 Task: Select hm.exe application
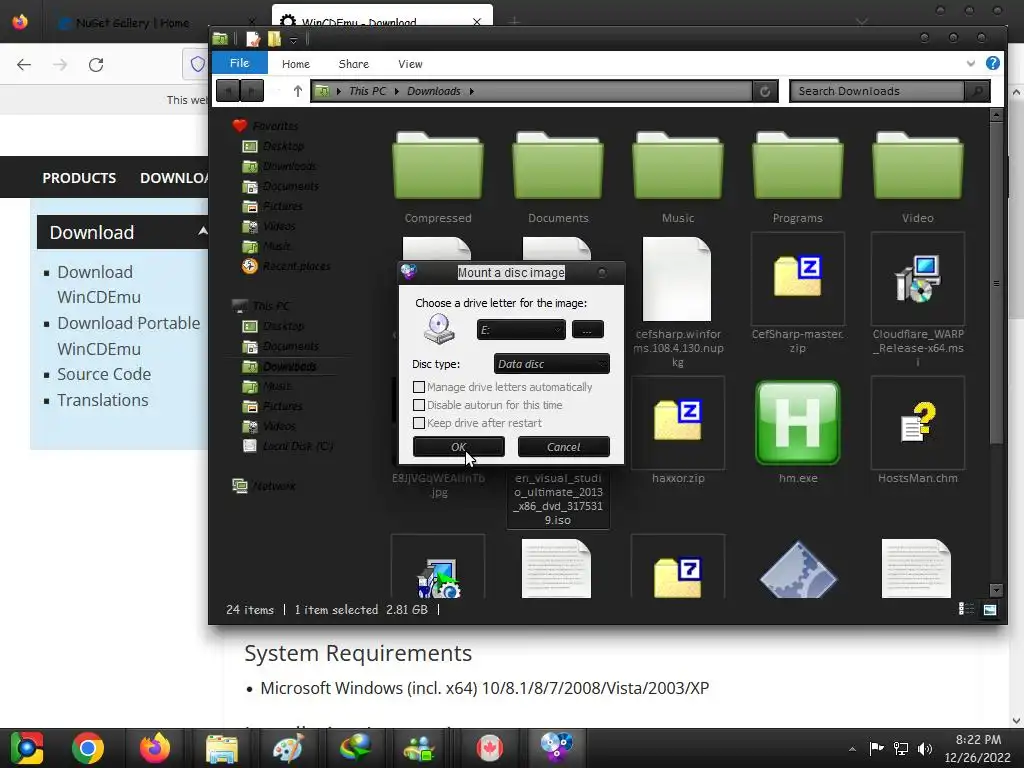[x=797, y=431]
